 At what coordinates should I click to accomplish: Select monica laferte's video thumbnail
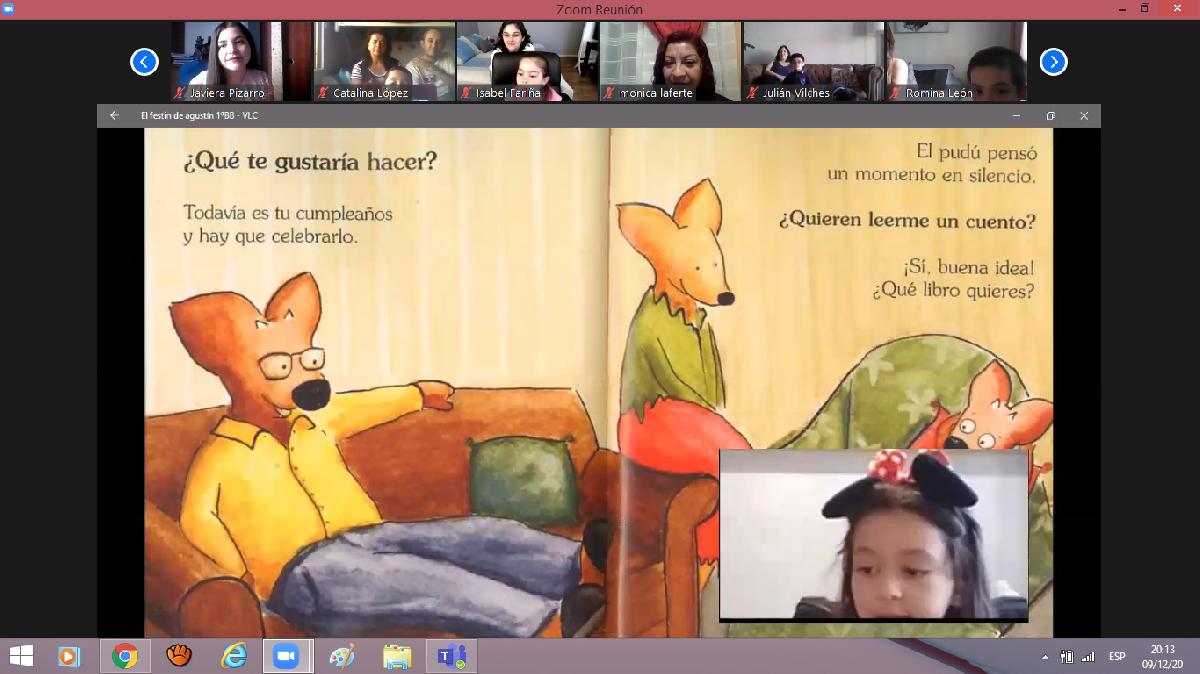(x=670, y=61)
